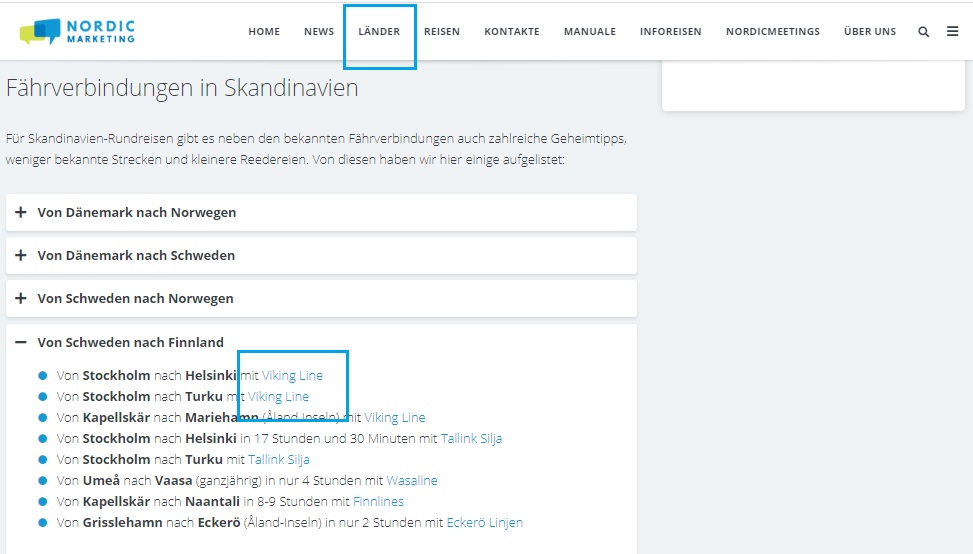The width and height of the screenshot is (973, 554).
Task: Open Viking Line link for Stockholm–Helsinki
Action: click(292, 375)
